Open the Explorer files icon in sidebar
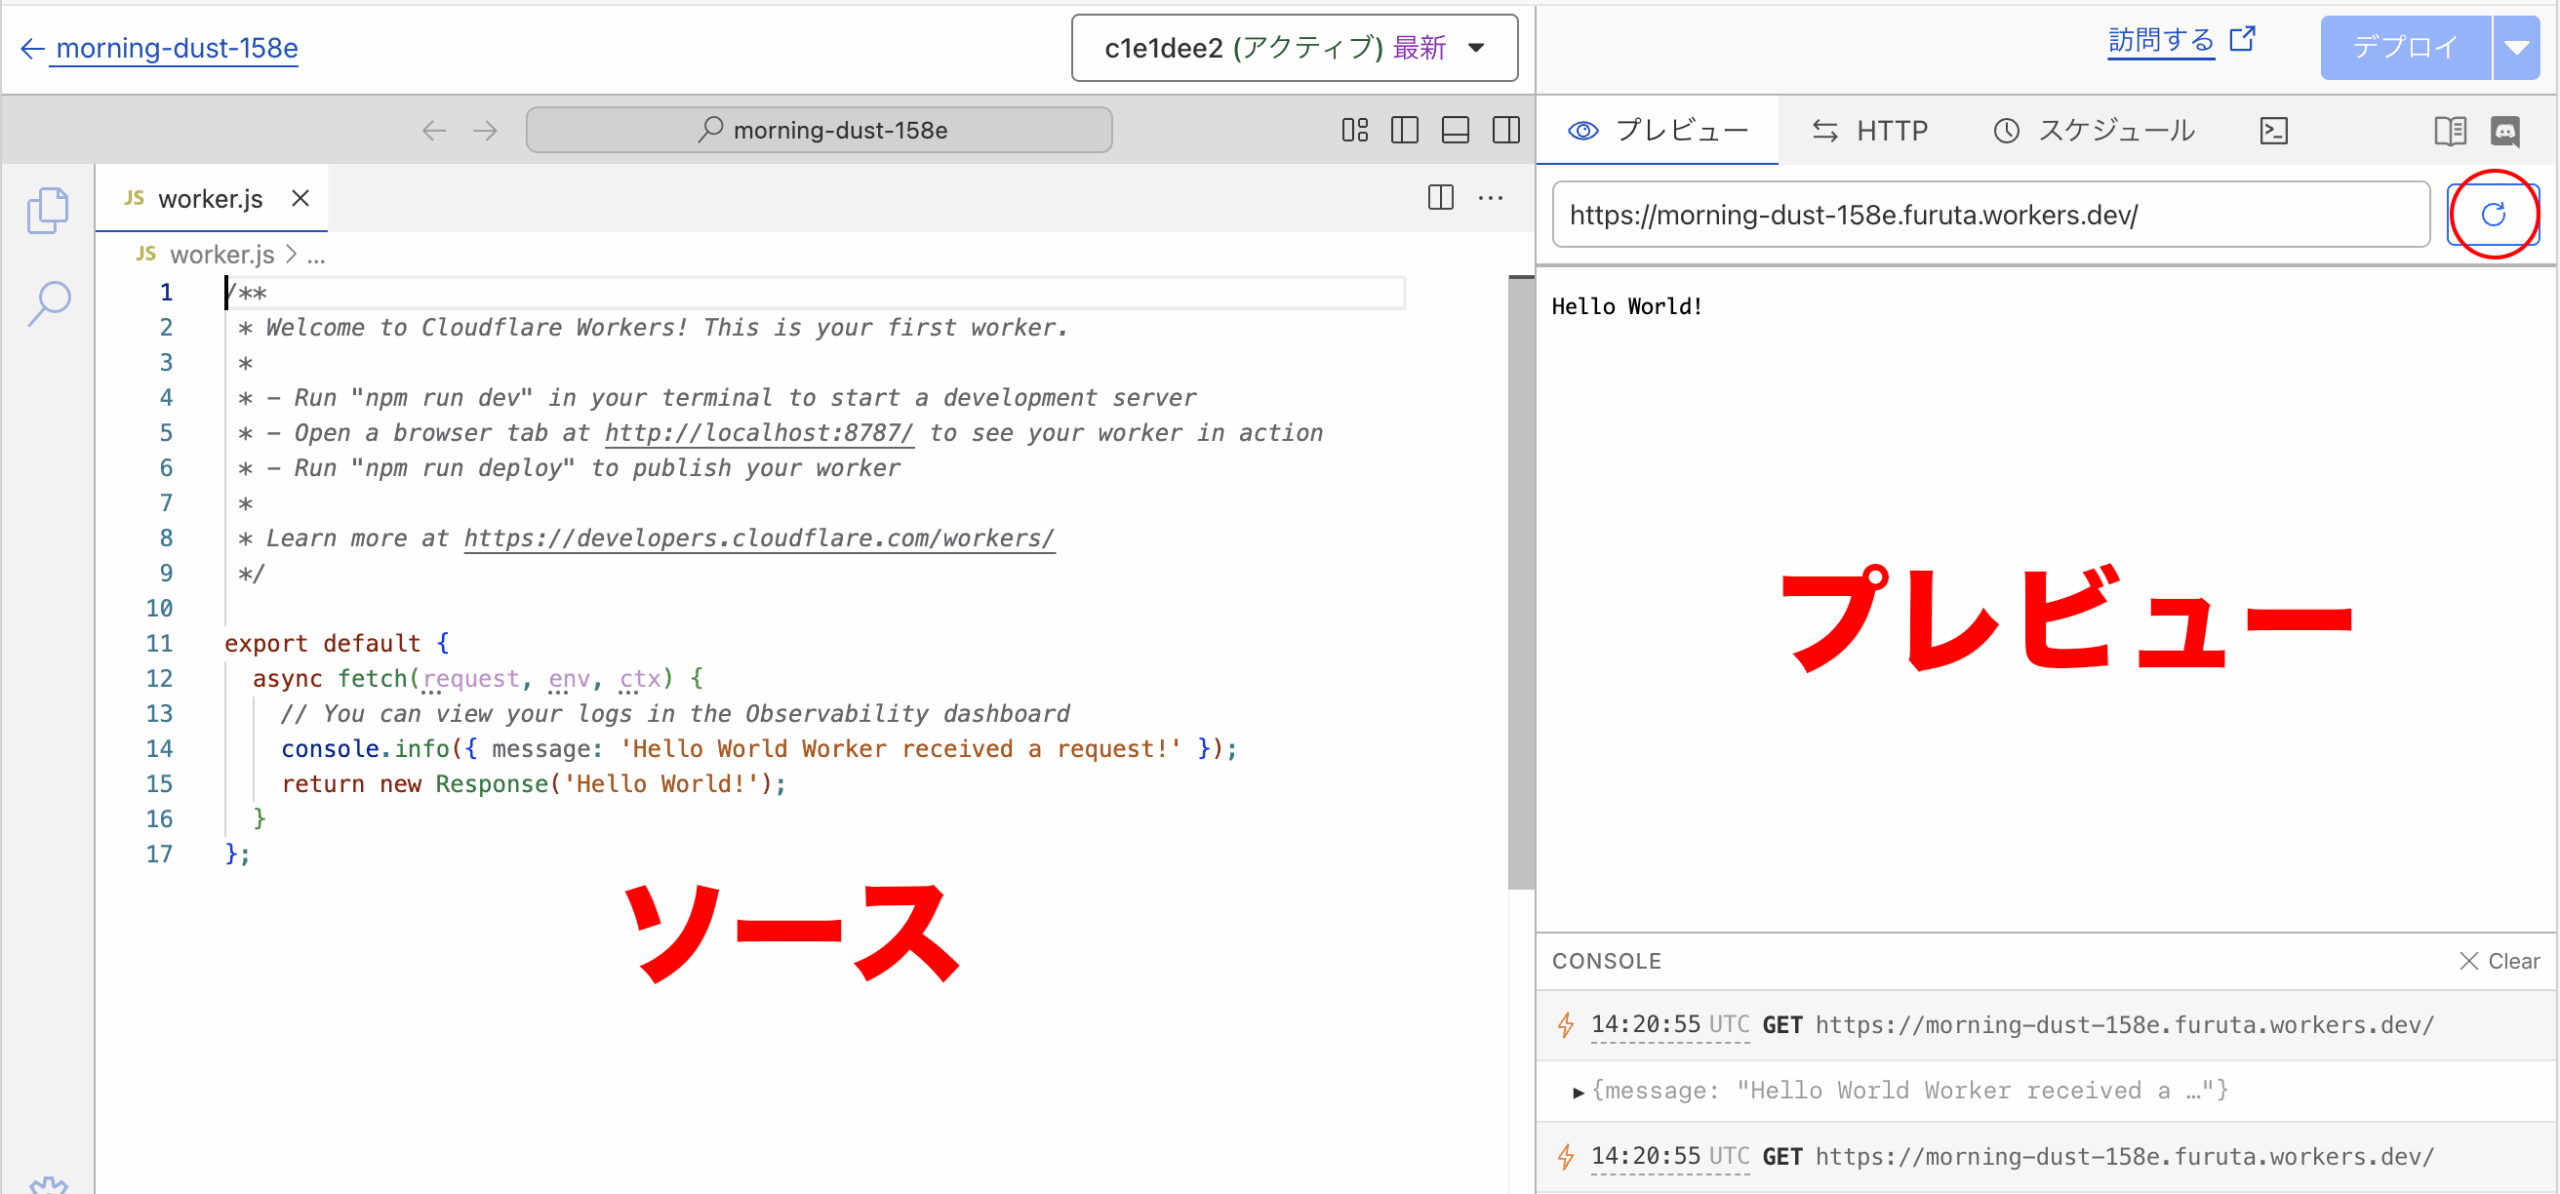 click(48, 210)
